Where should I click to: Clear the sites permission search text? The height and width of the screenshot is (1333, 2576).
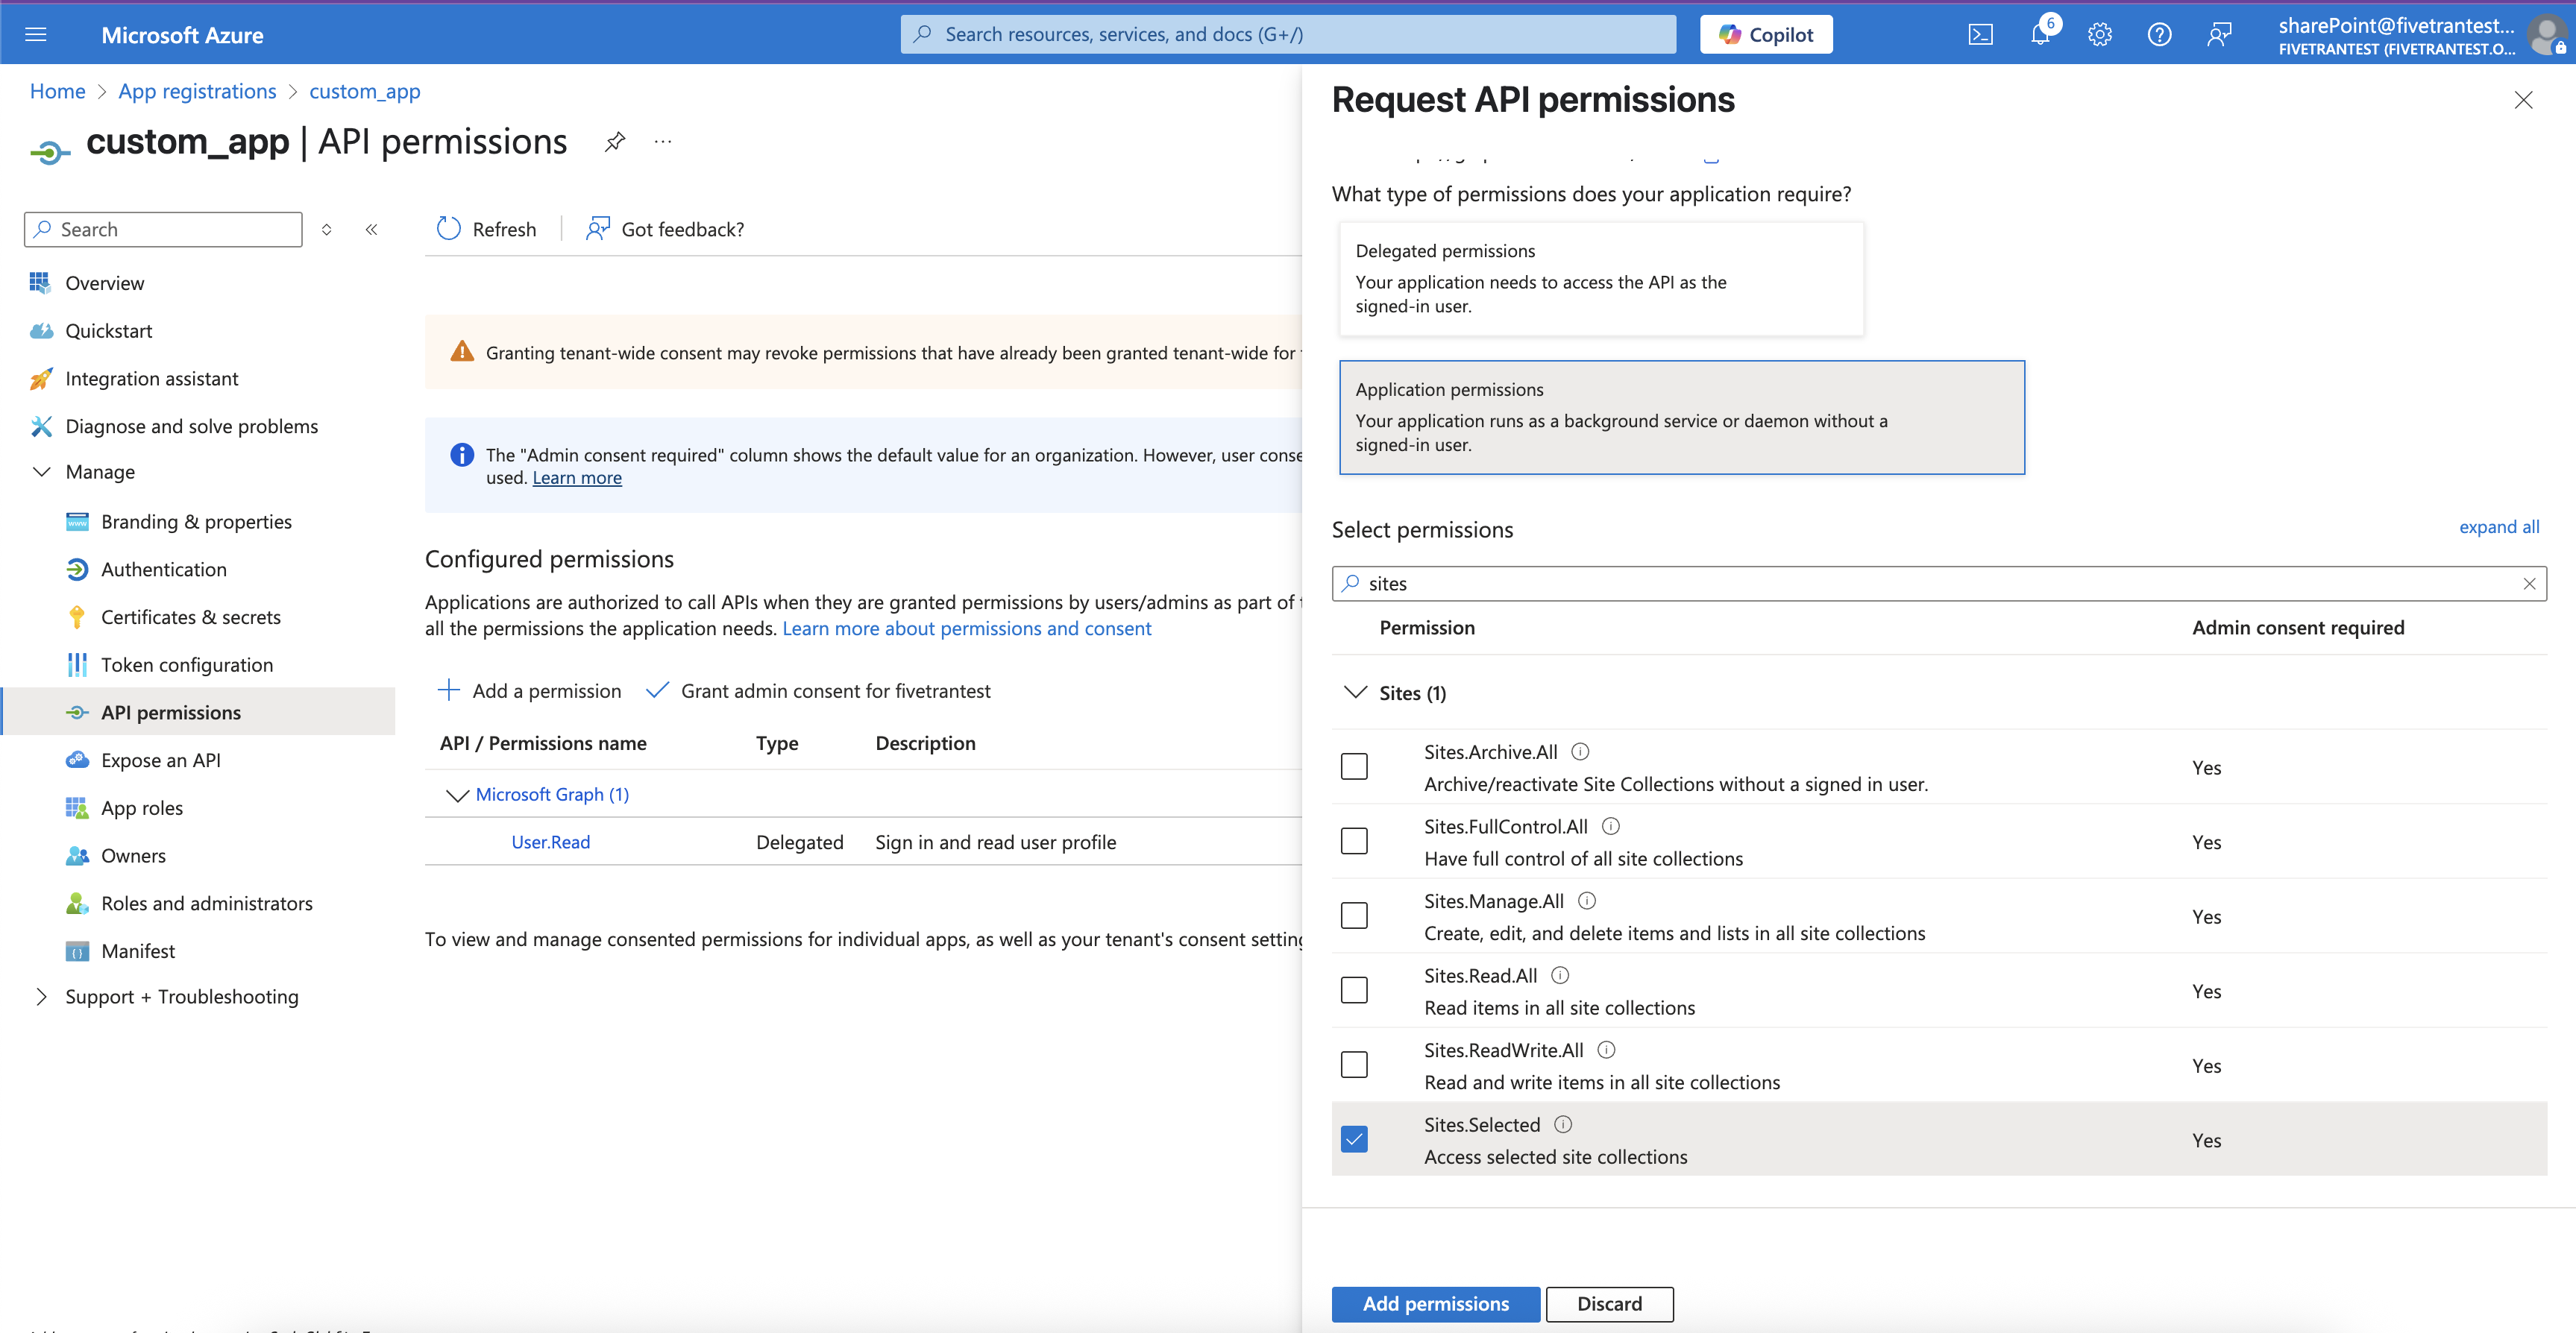click(2529, 583)
